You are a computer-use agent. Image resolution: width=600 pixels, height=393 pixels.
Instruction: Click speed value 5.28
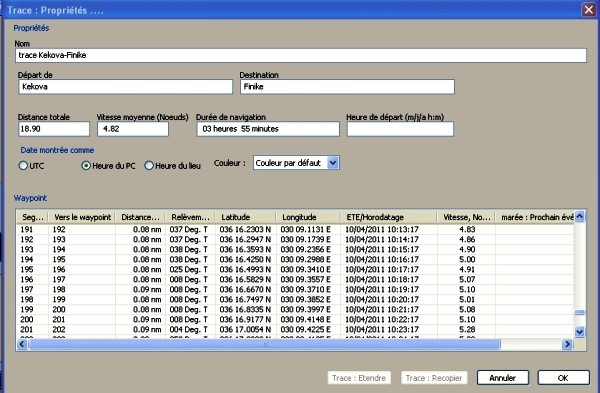click(467, 329)
